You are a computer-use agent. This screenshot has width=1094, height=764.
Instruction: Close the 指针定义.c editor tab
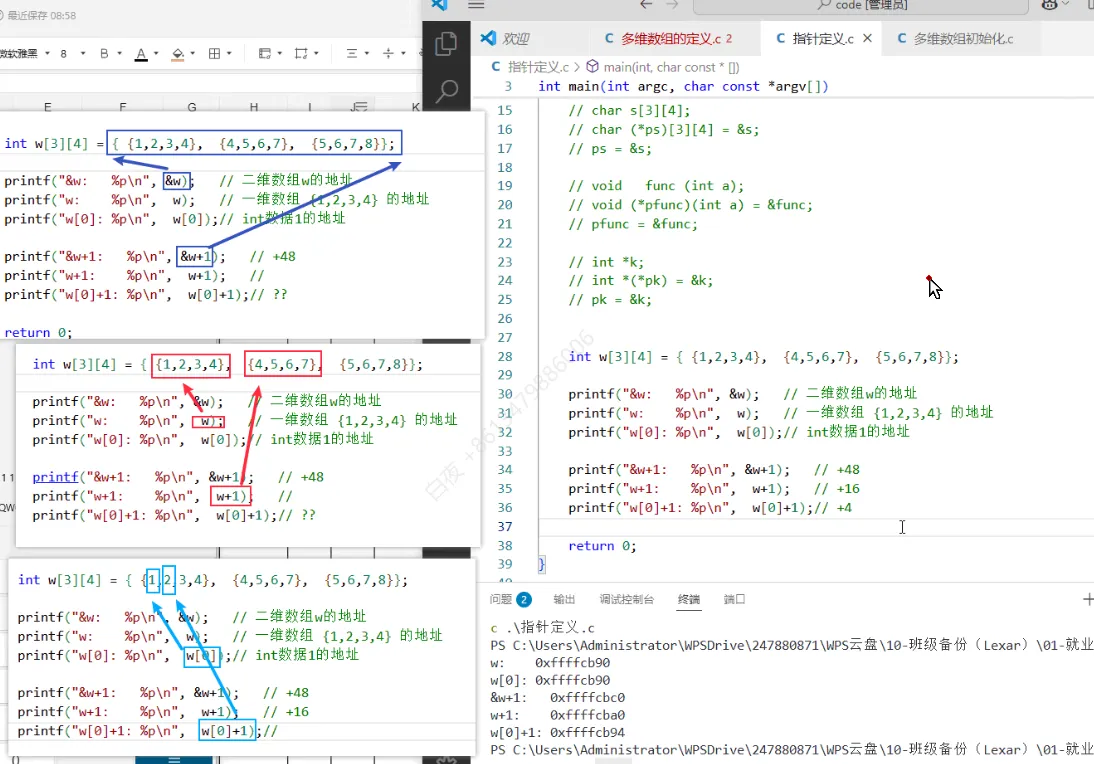click(867, 39)
